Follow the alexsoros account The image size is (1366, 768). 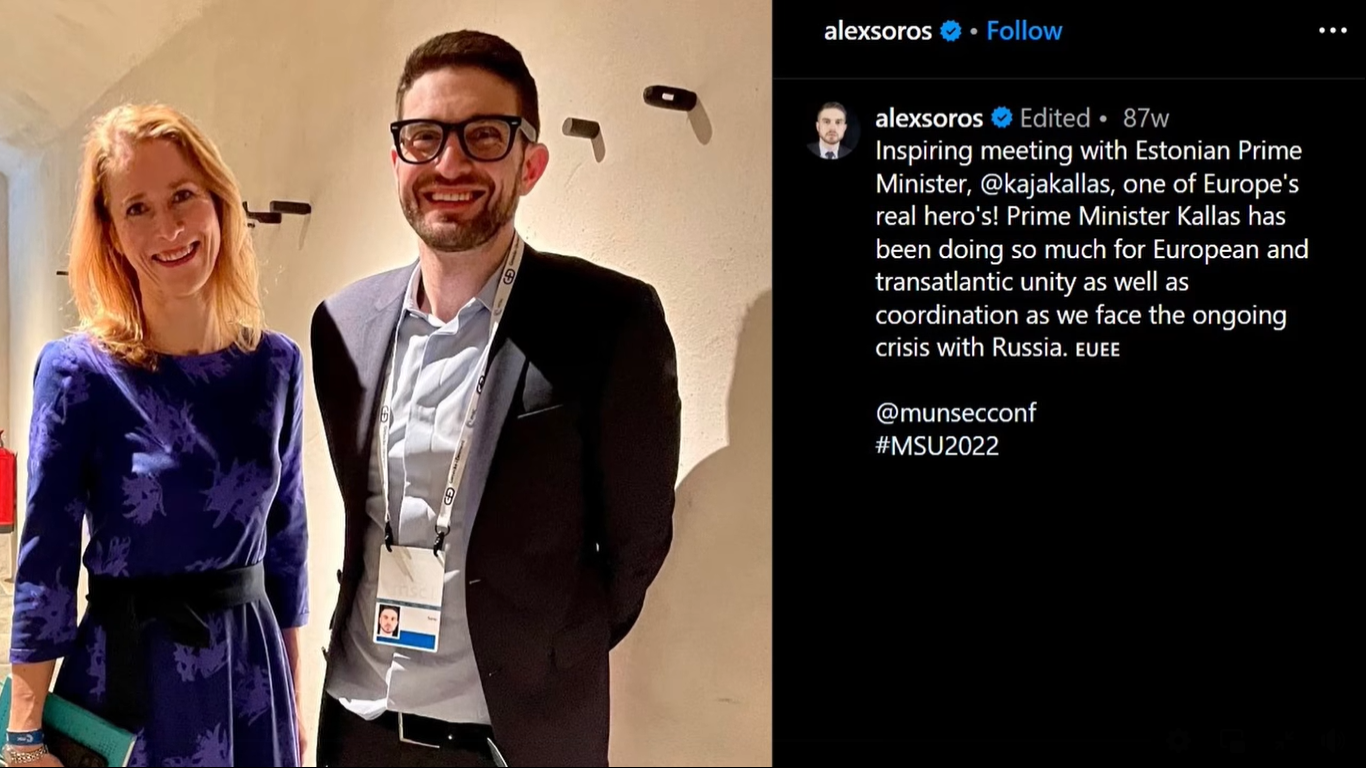(1024, 31)
